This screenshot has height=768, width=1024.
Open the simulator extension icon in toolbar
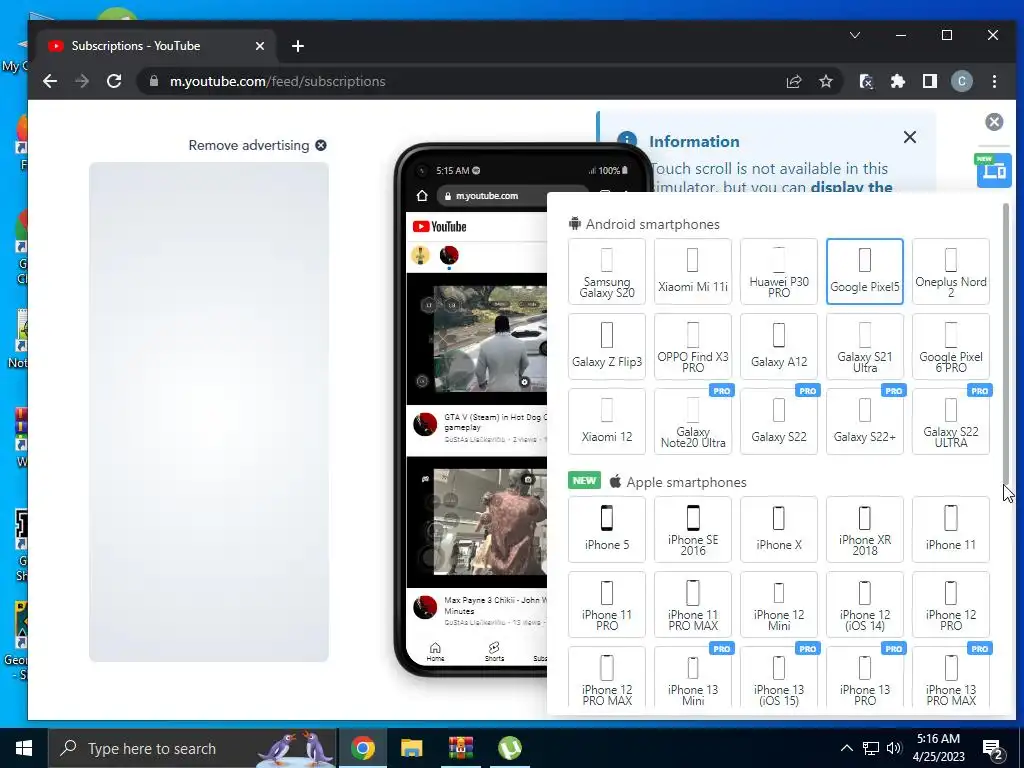(x=866, y=81)
